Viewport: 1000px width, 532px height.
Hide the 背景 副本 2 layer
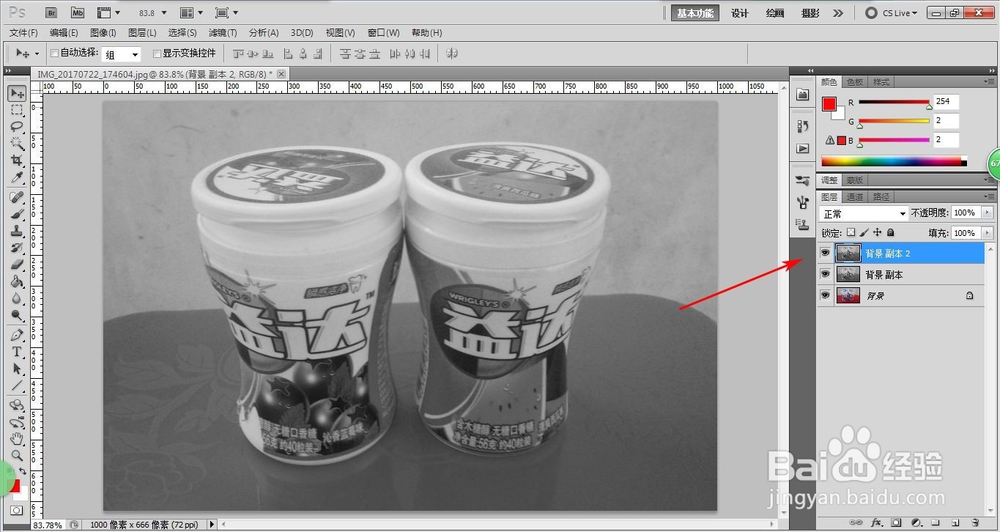coord(825,253)
